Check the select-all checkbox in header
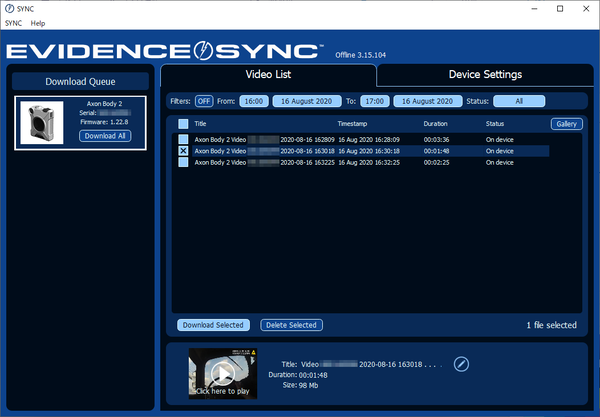This screenshot has width=600, height=417. [x=183, y=124]
